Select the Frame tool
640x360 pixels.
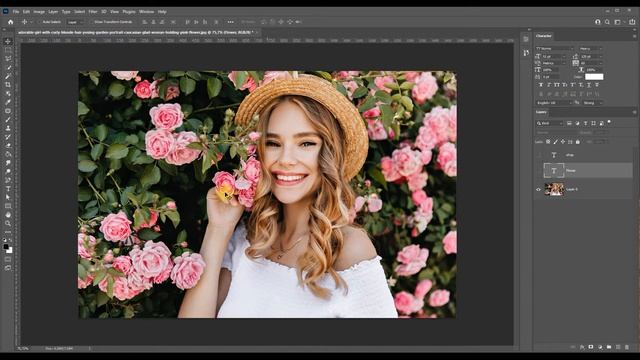coord(8,93)
